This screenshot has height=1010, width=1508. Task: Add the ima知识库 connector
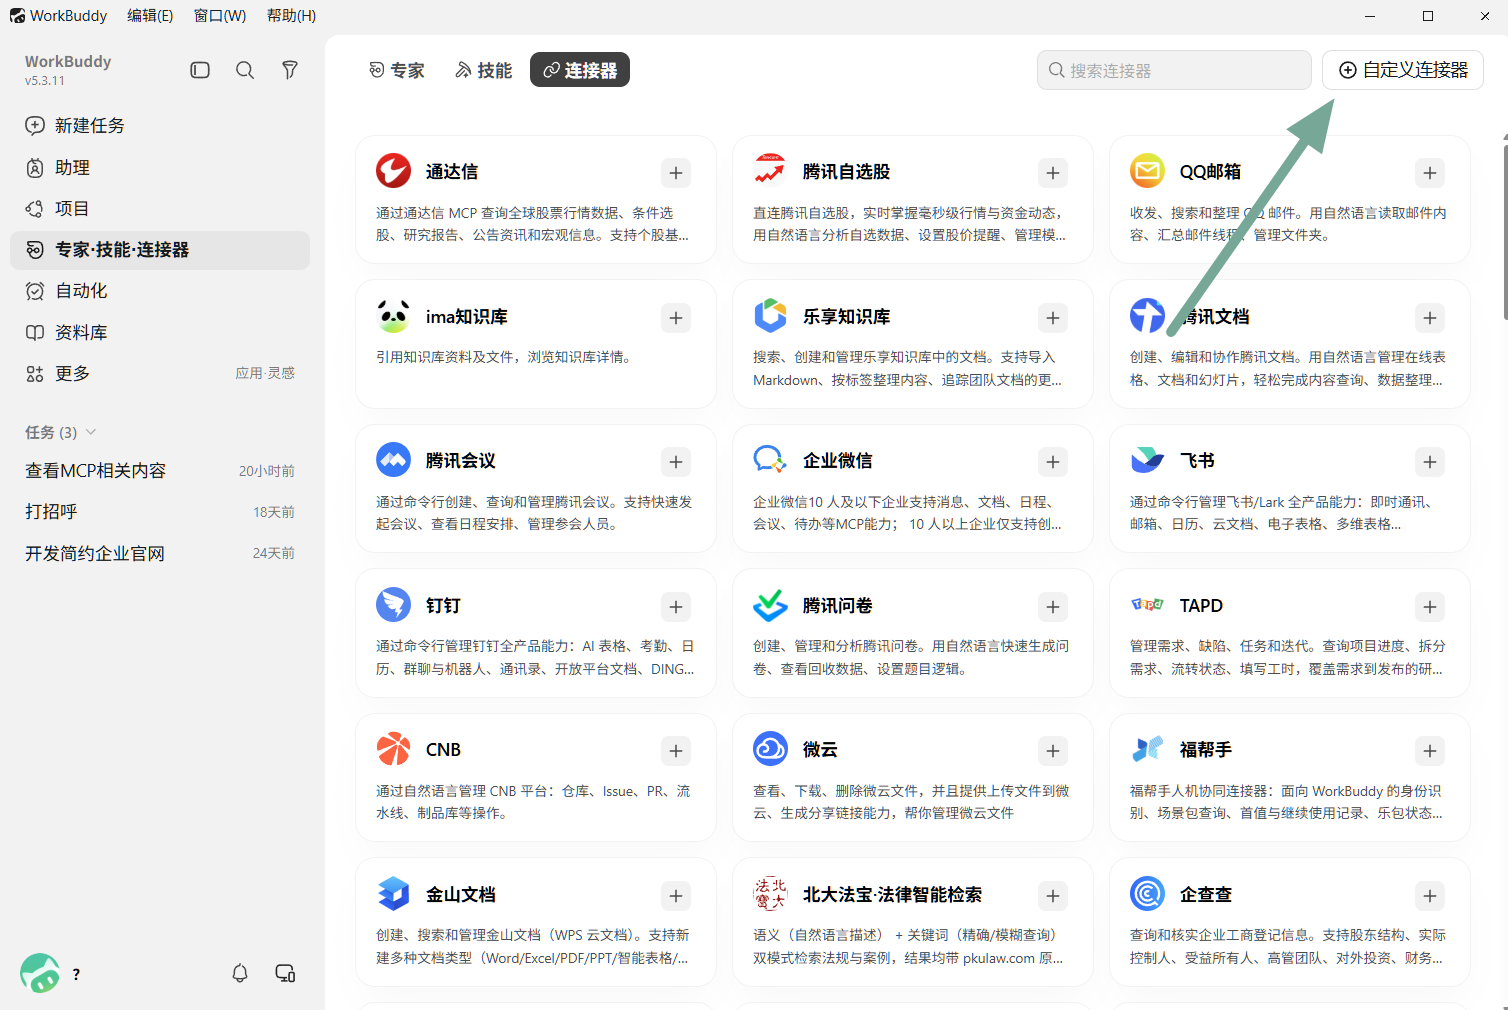point(676,318)
